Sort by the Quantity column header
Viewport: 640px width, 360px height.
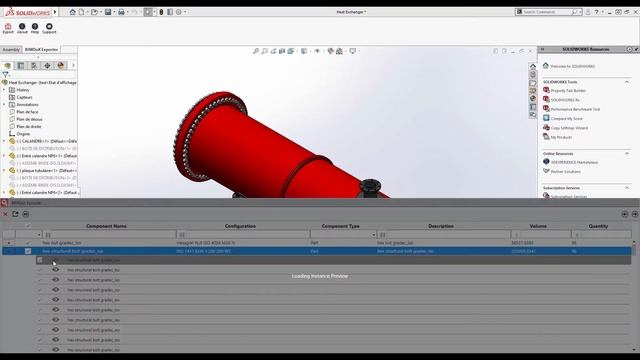tap(598, 226)
